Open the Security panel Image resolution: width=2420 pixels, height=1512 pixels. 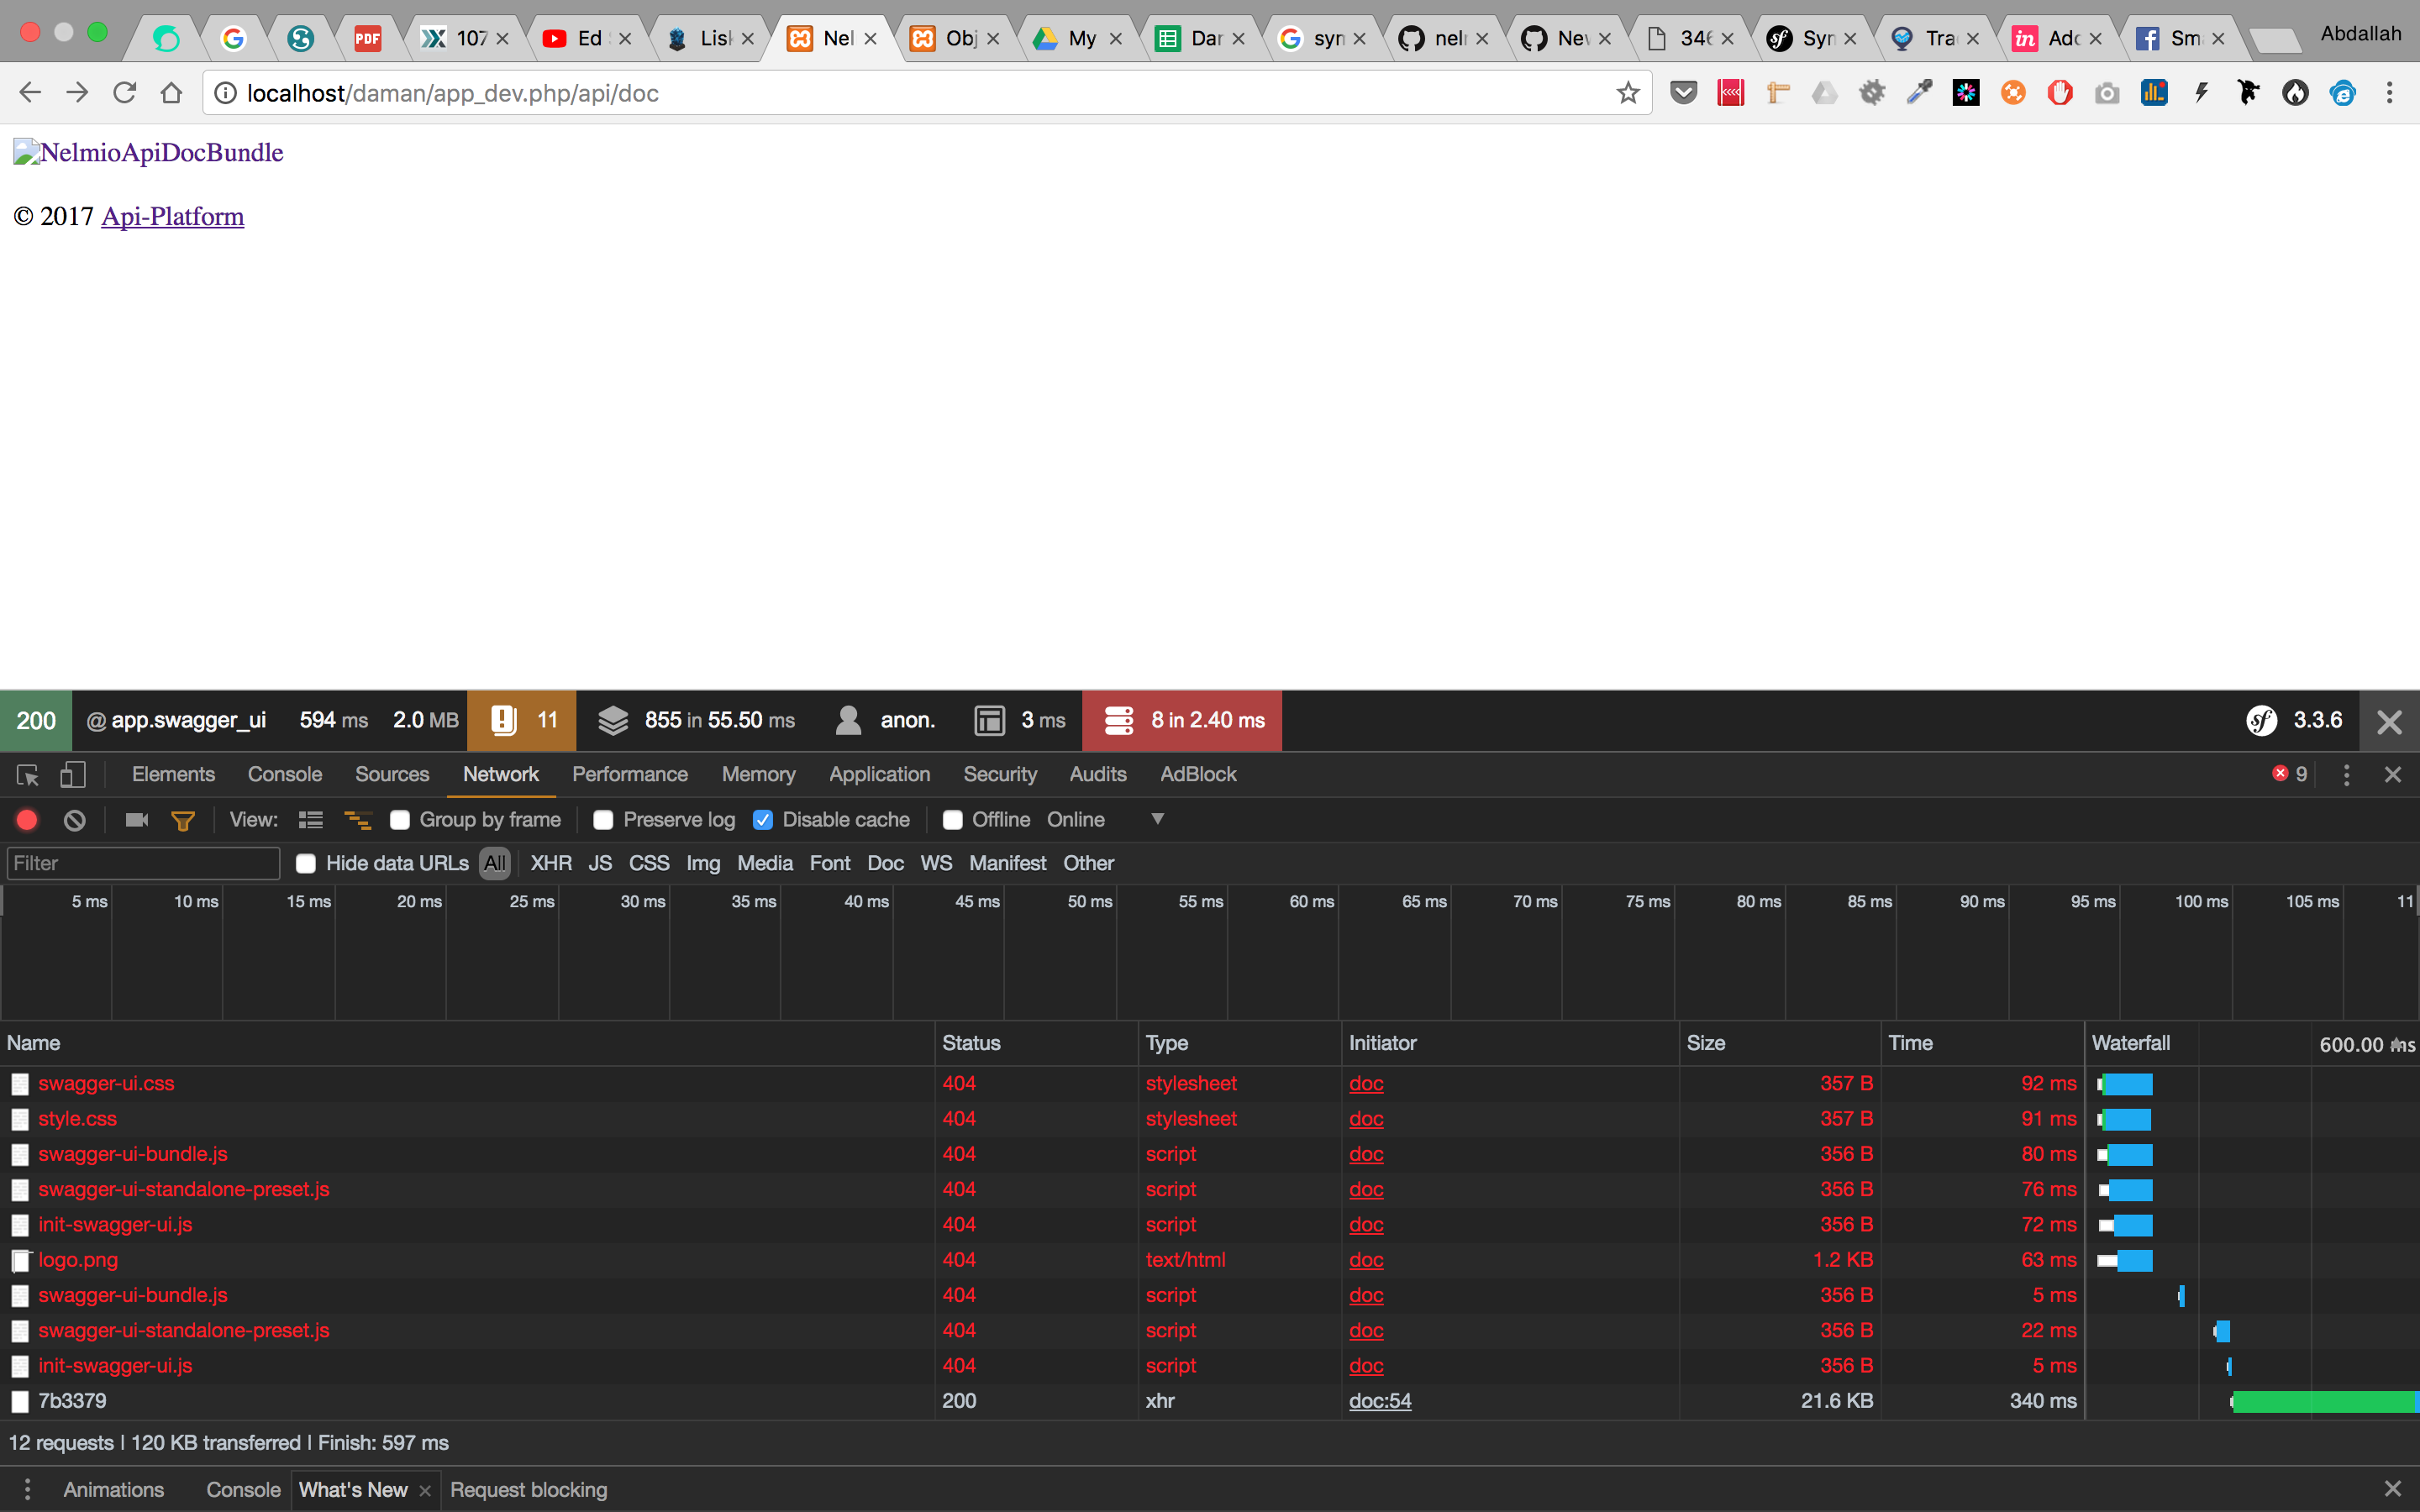1000,774
